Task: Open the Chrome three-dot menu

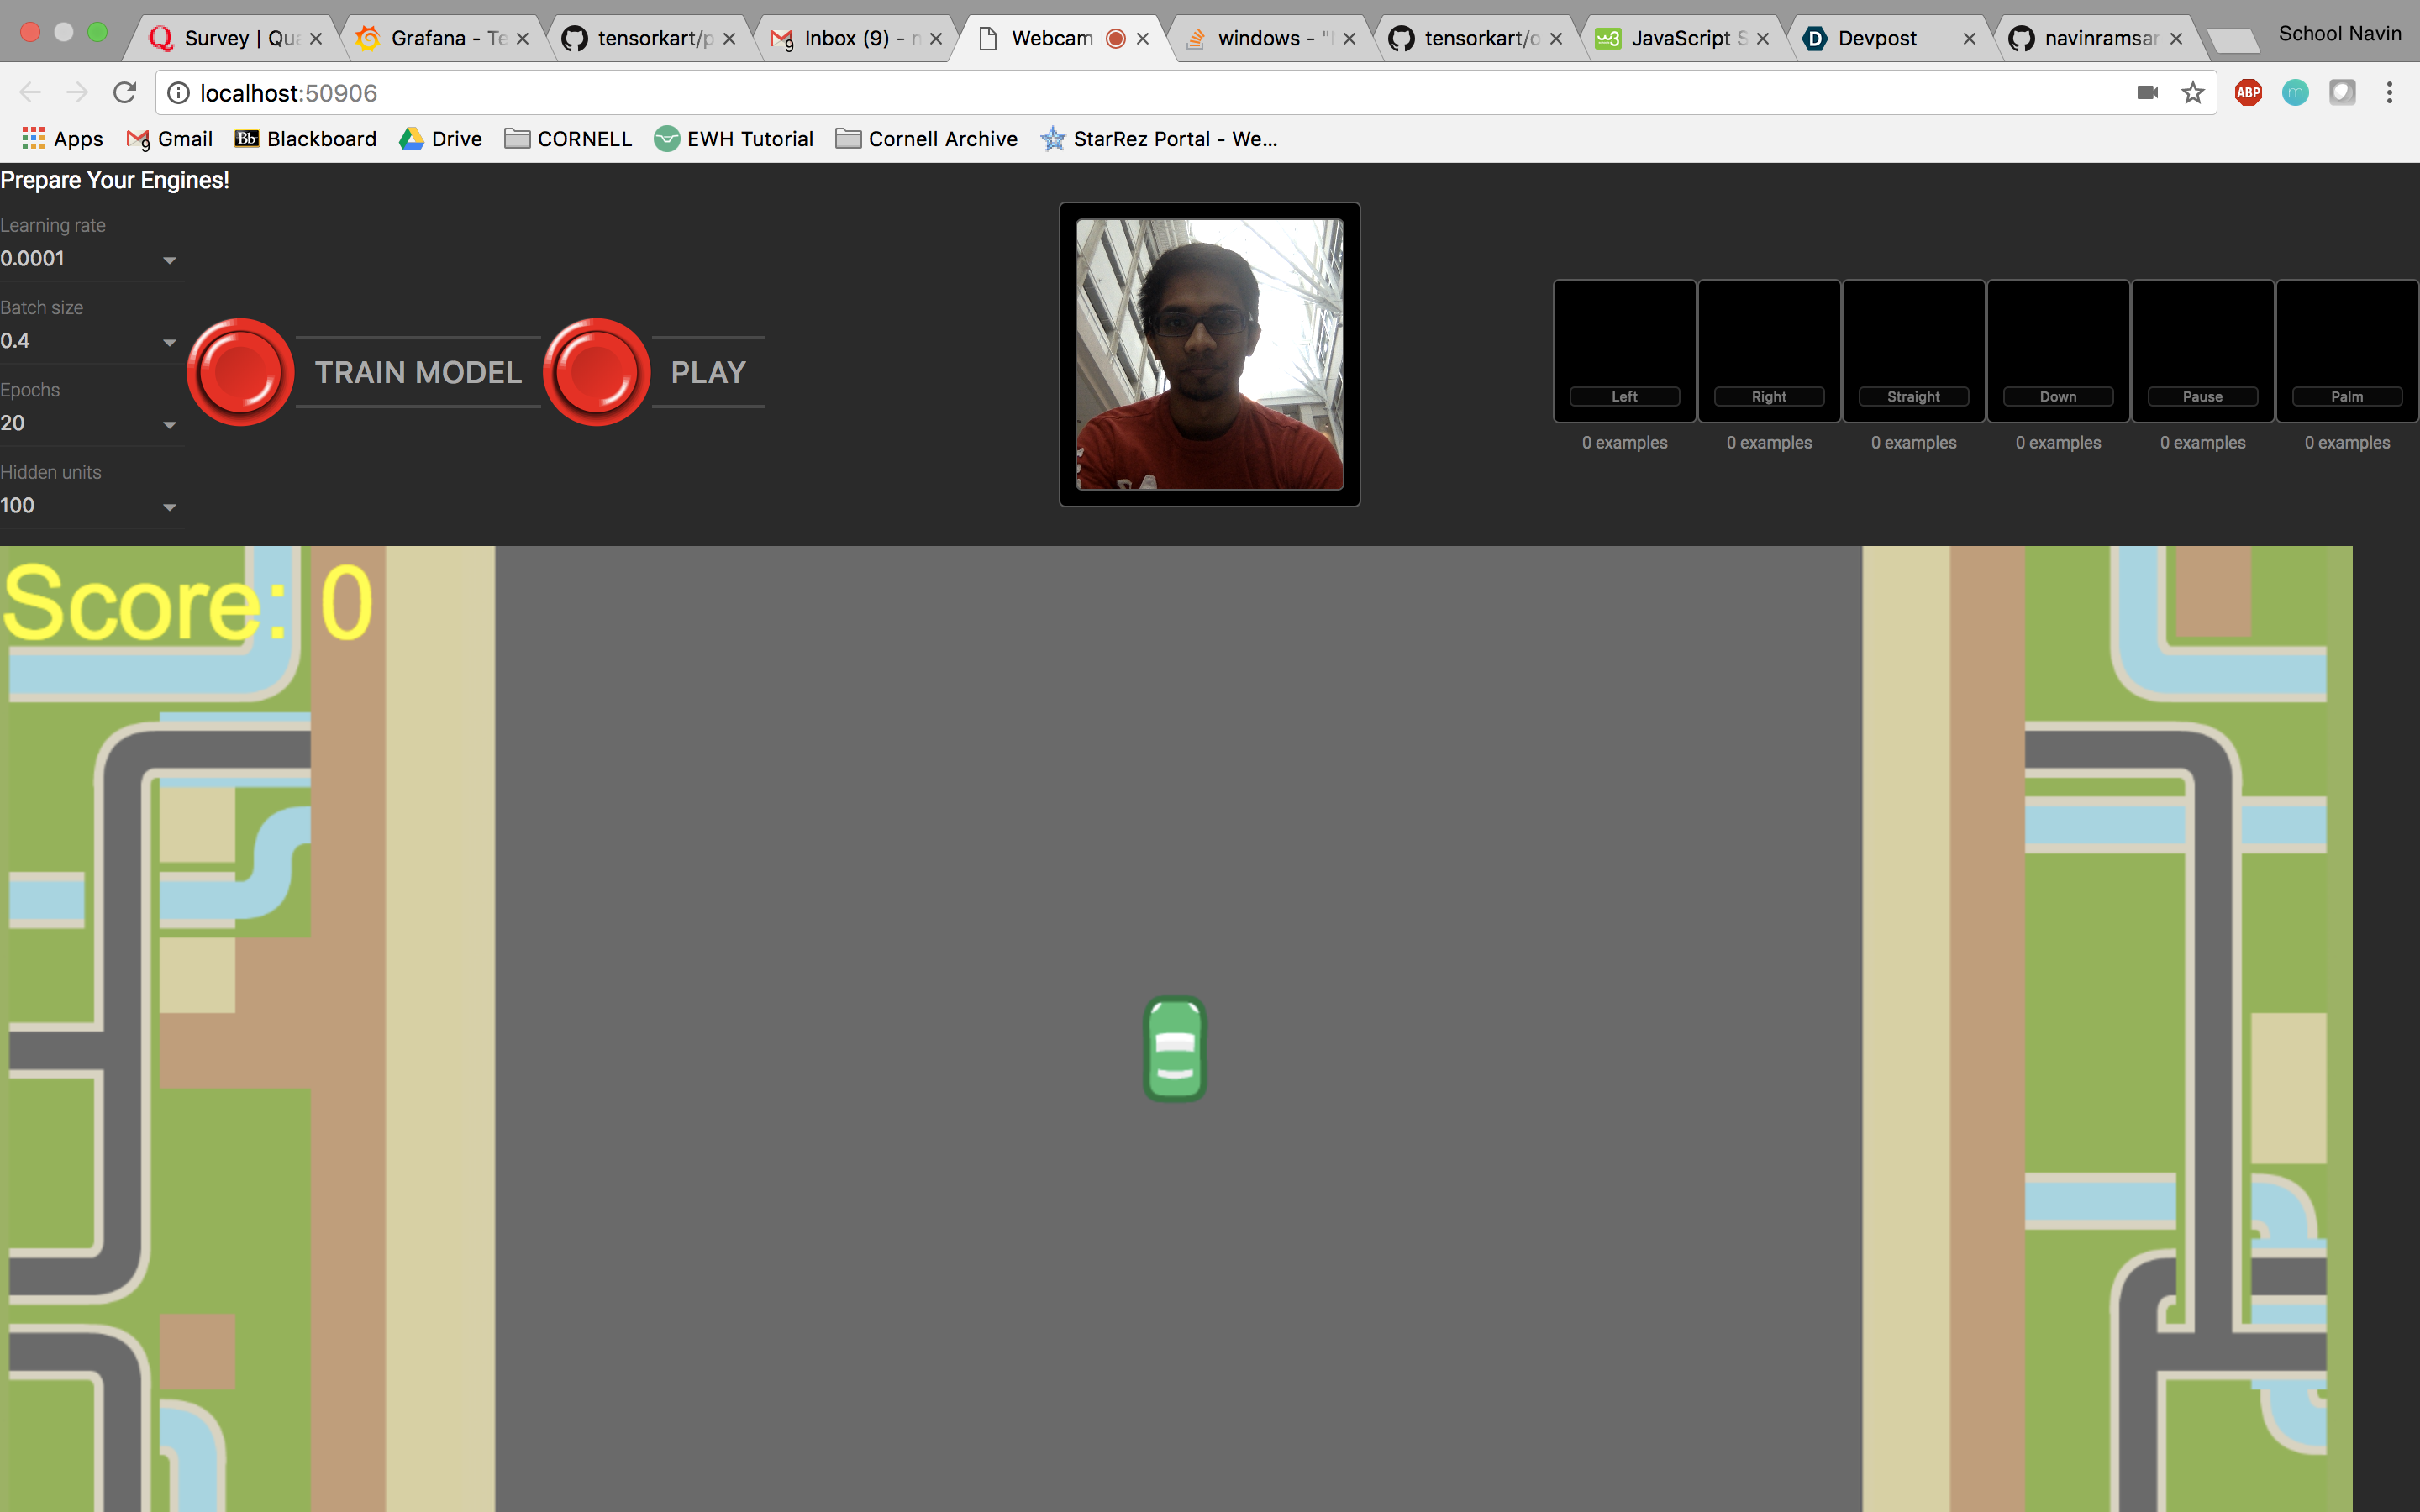Action: click(x=2389, y=93)
